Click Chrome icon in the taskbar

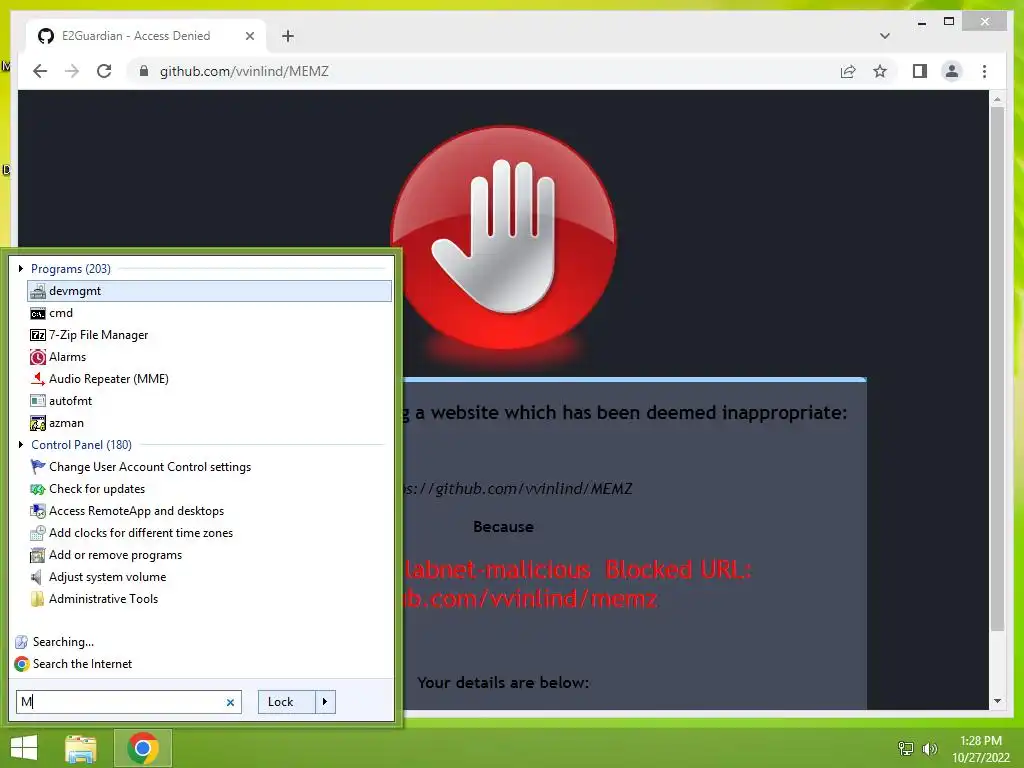(x=143, y=748)
